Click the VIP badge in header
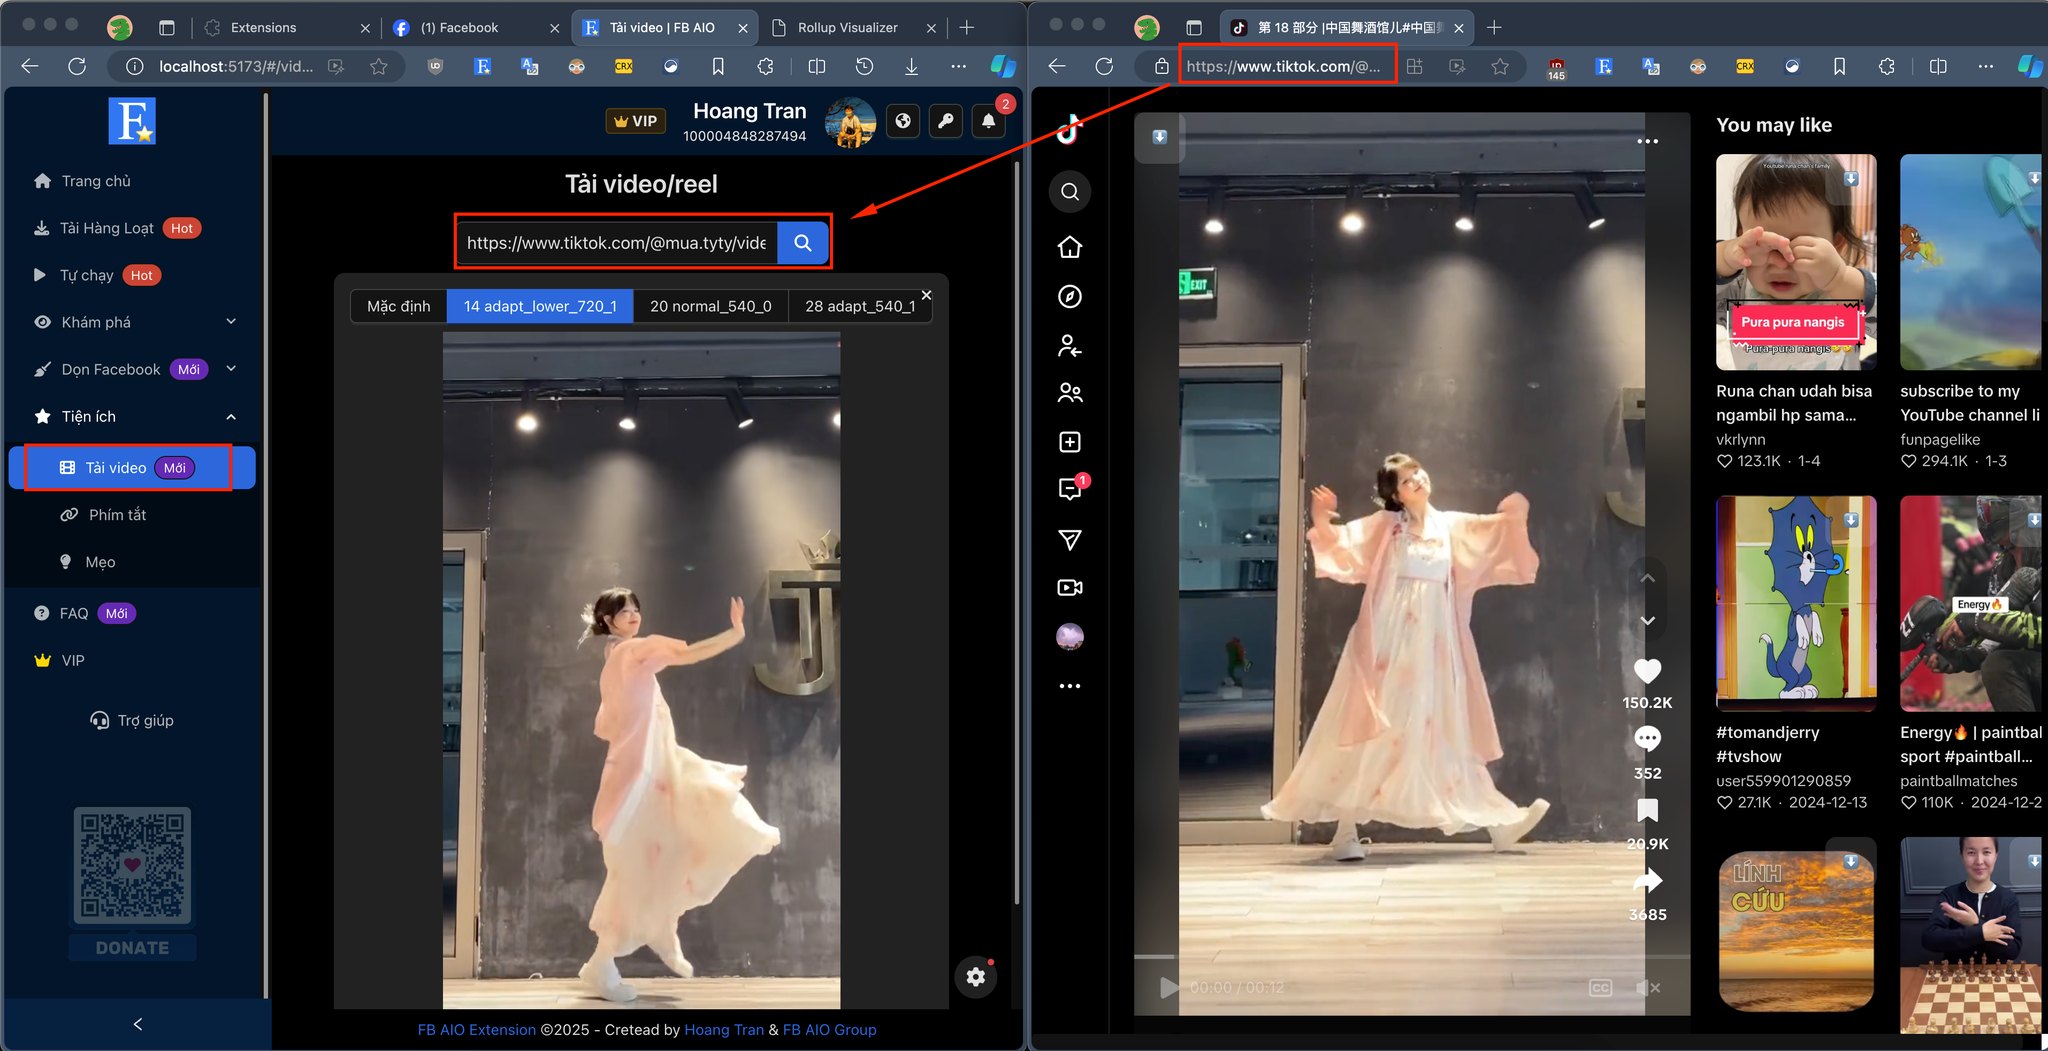This screenshot has width=2048, height=1051. tap(636, 121)
